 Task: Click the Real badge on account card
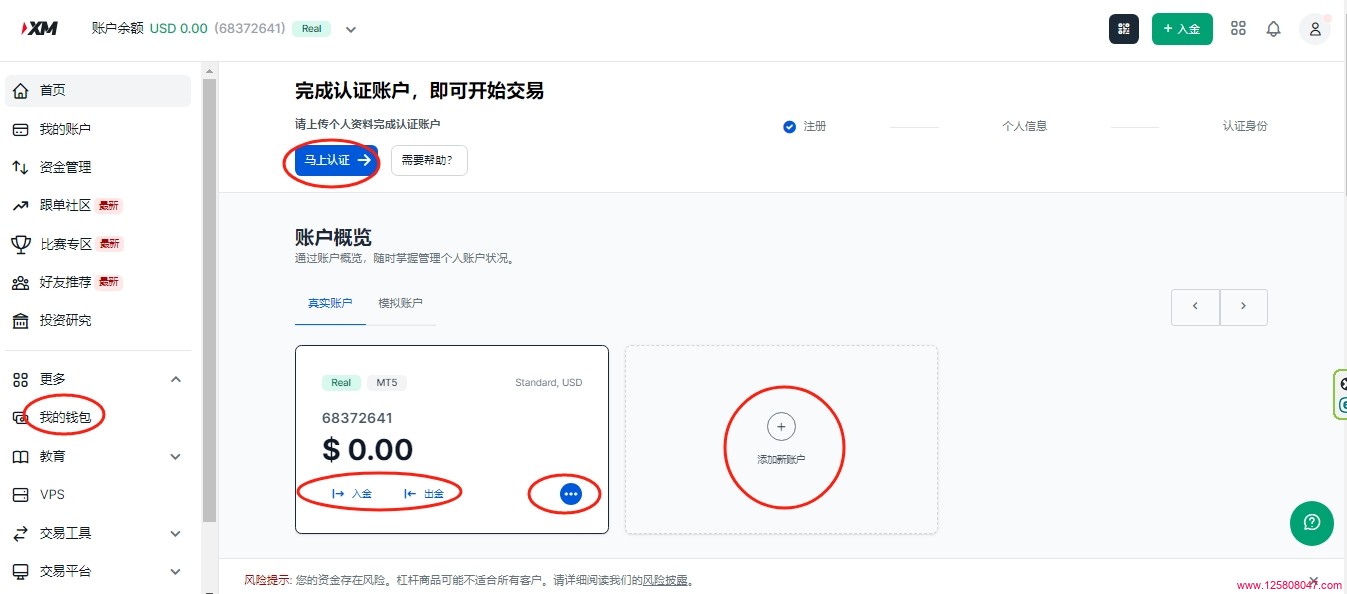(x=341, y=383)
